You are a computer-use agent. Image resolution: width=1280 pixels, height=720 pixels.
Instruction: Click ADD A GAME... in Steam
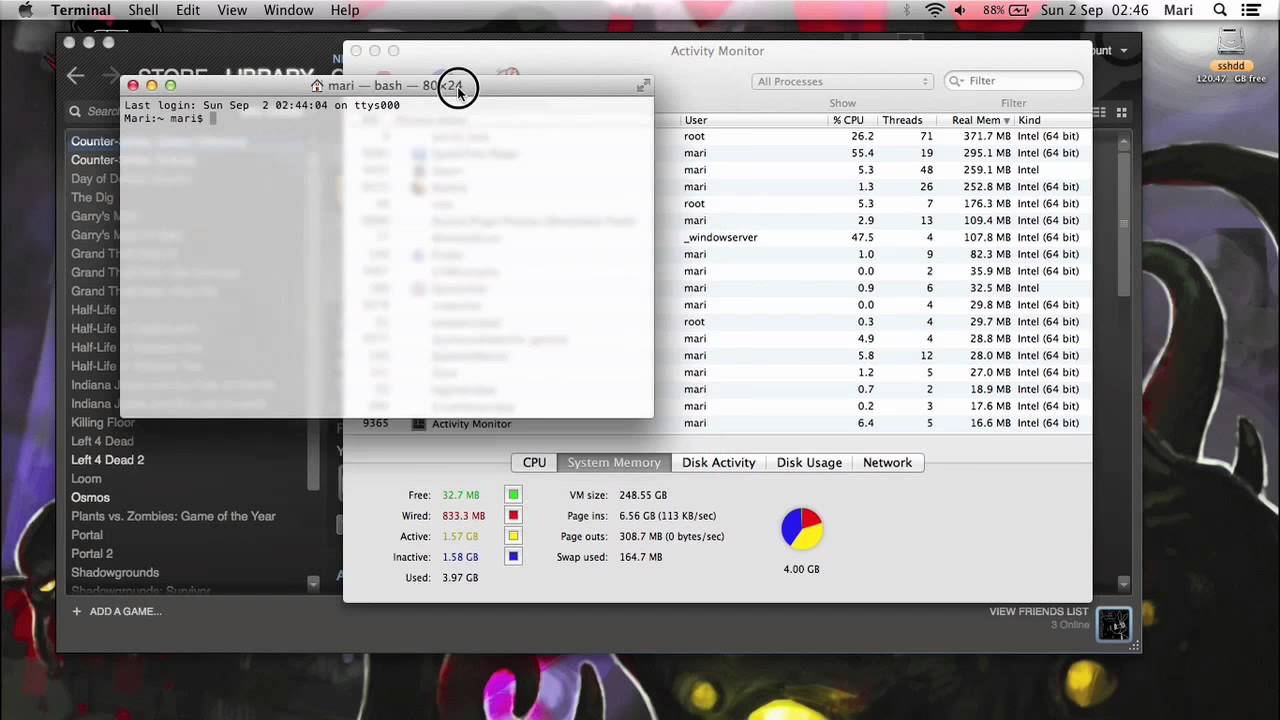pyautogui.click(x=125, y=611)
